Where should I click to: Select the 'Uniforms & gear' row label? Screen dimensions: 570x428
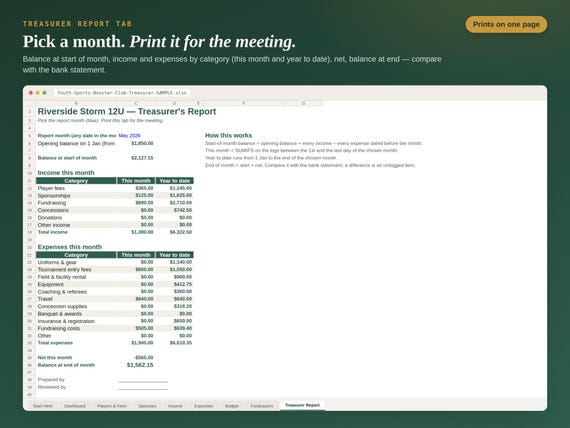tap(57, 262)
